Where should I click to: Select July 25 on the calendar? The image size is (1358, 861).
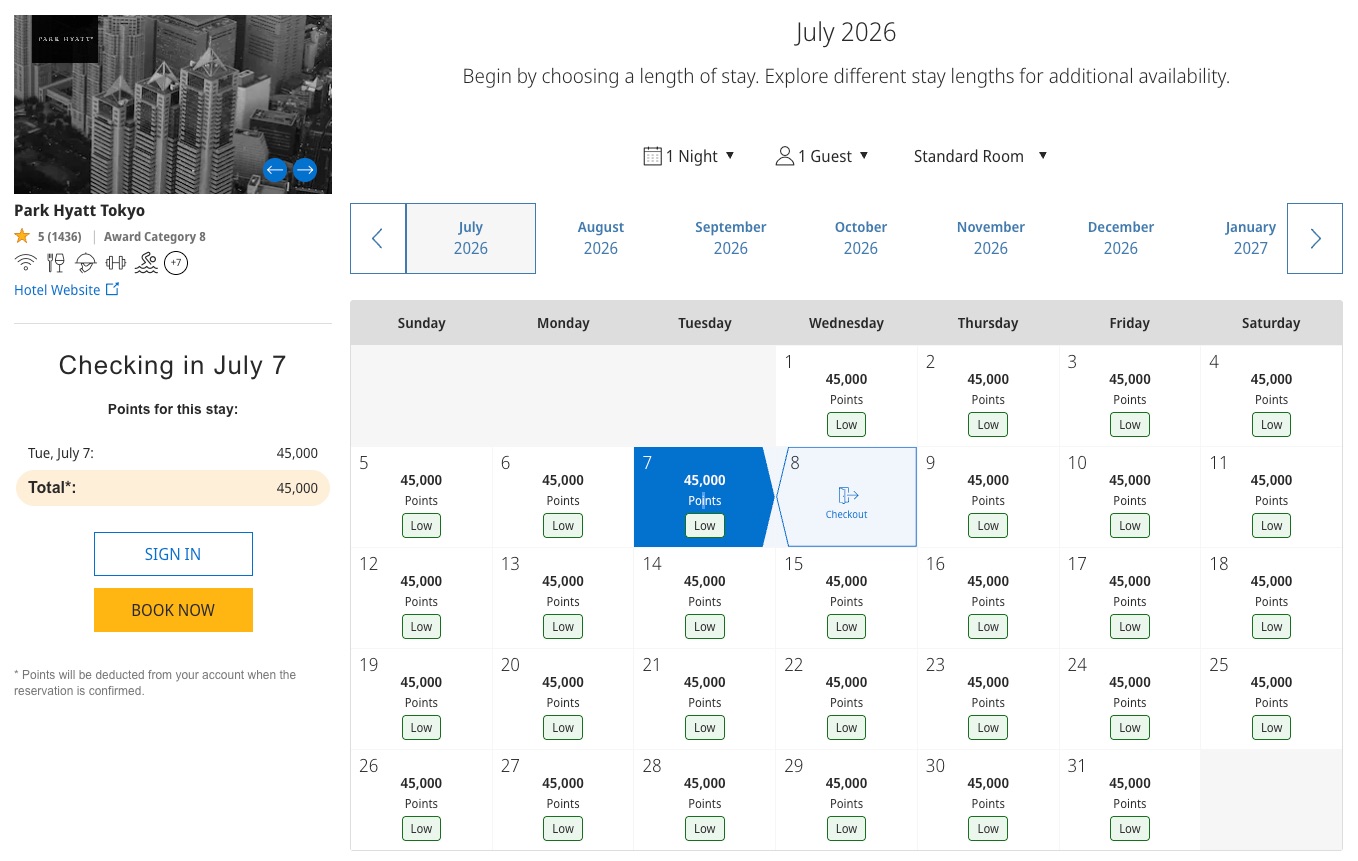point(1271,699)
